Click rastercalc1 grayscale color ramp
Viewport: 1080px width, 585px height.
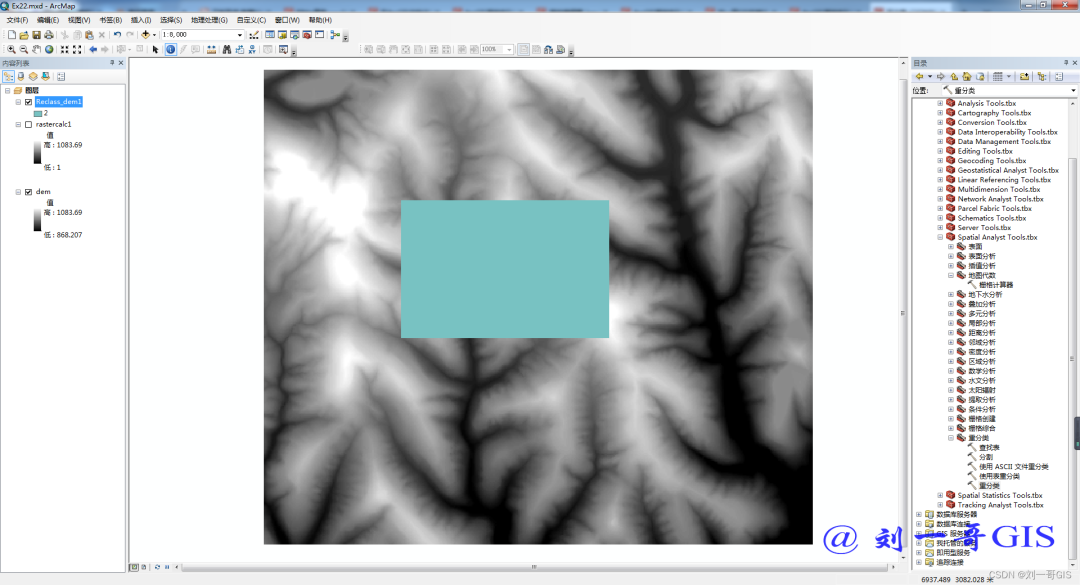coord(37,153)
